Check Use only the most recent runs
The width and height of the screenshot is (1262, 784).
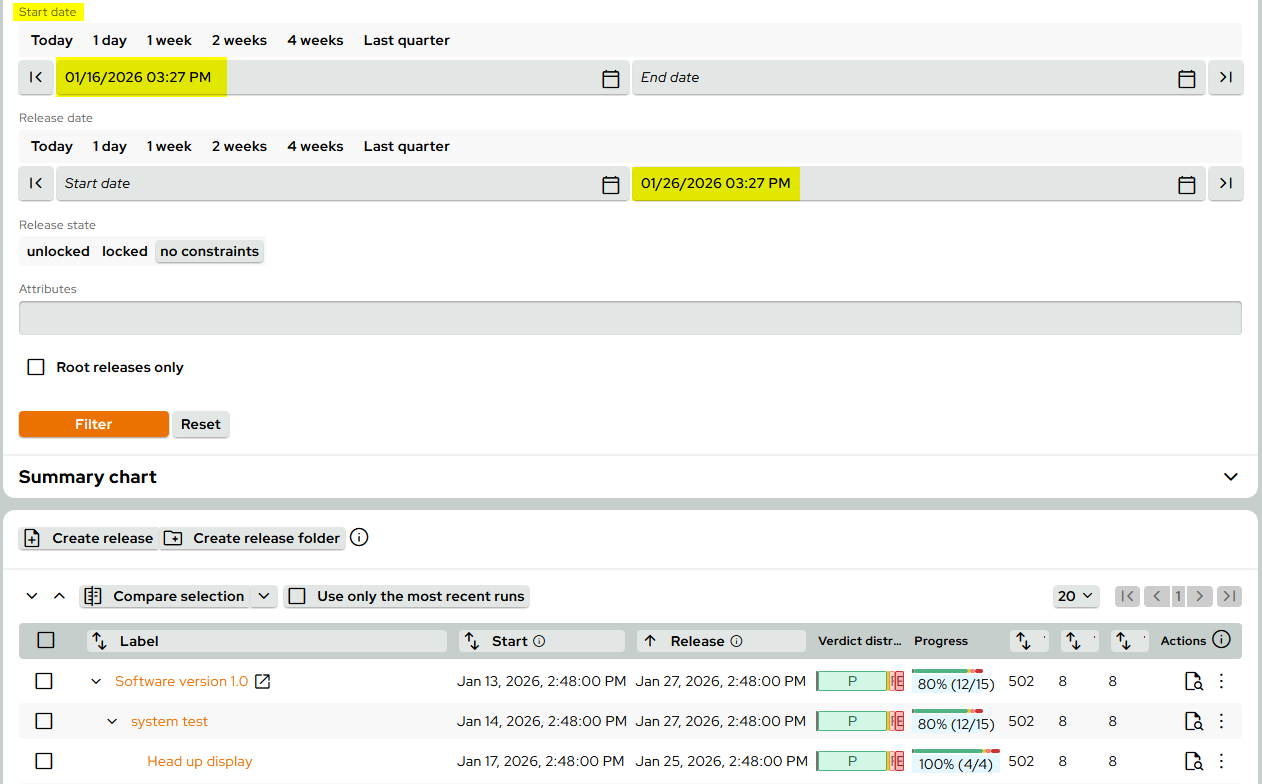click(x=297, y=595)
